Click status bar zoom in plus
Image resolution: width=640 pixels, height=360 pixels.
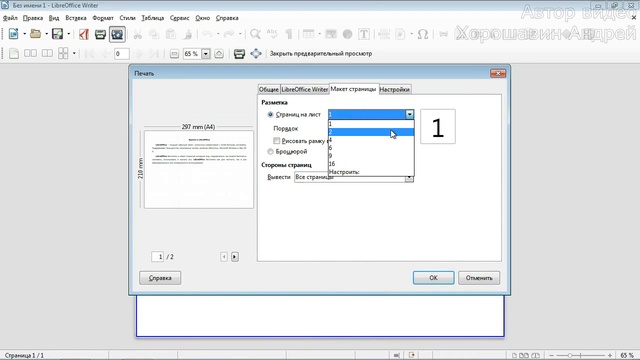(x=610, y=356)
